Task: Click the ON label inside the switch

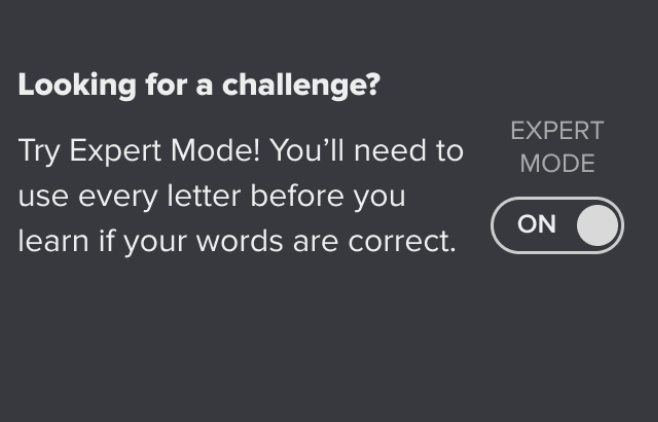Action: point(536,225)
